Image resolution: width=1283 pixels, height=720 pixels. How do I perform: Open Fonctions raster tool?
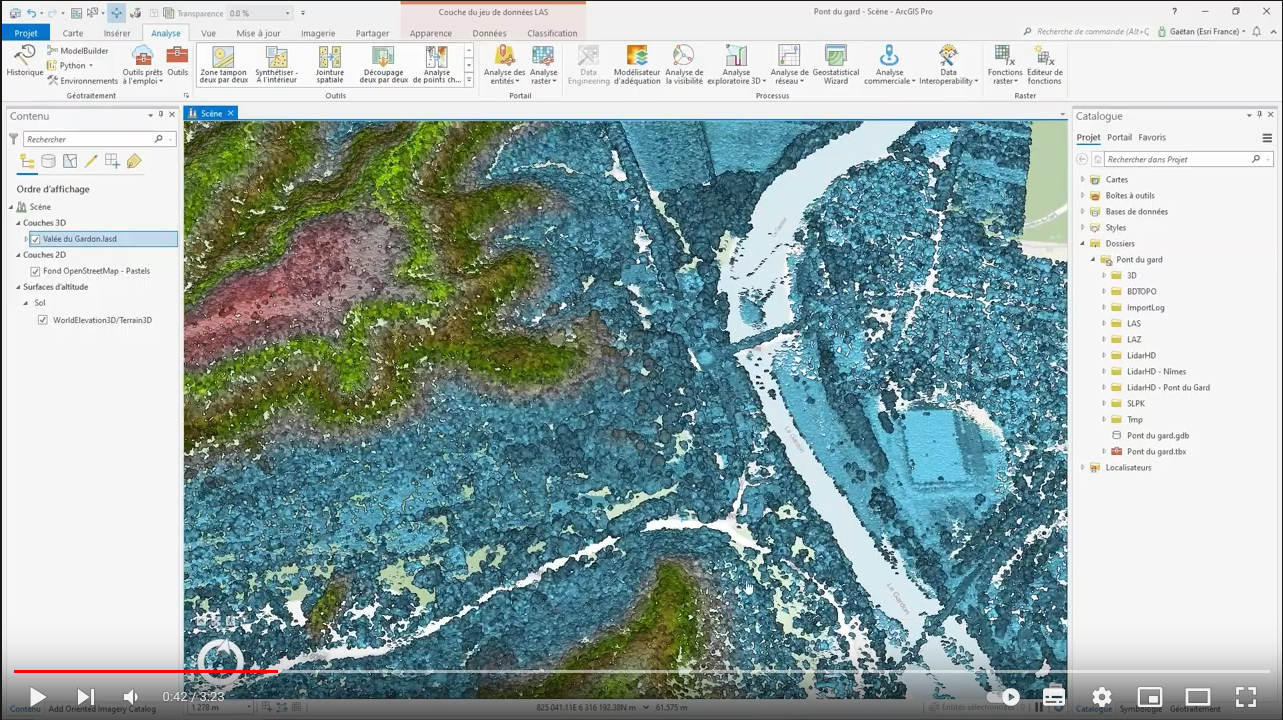click(x=1005, y=64)
